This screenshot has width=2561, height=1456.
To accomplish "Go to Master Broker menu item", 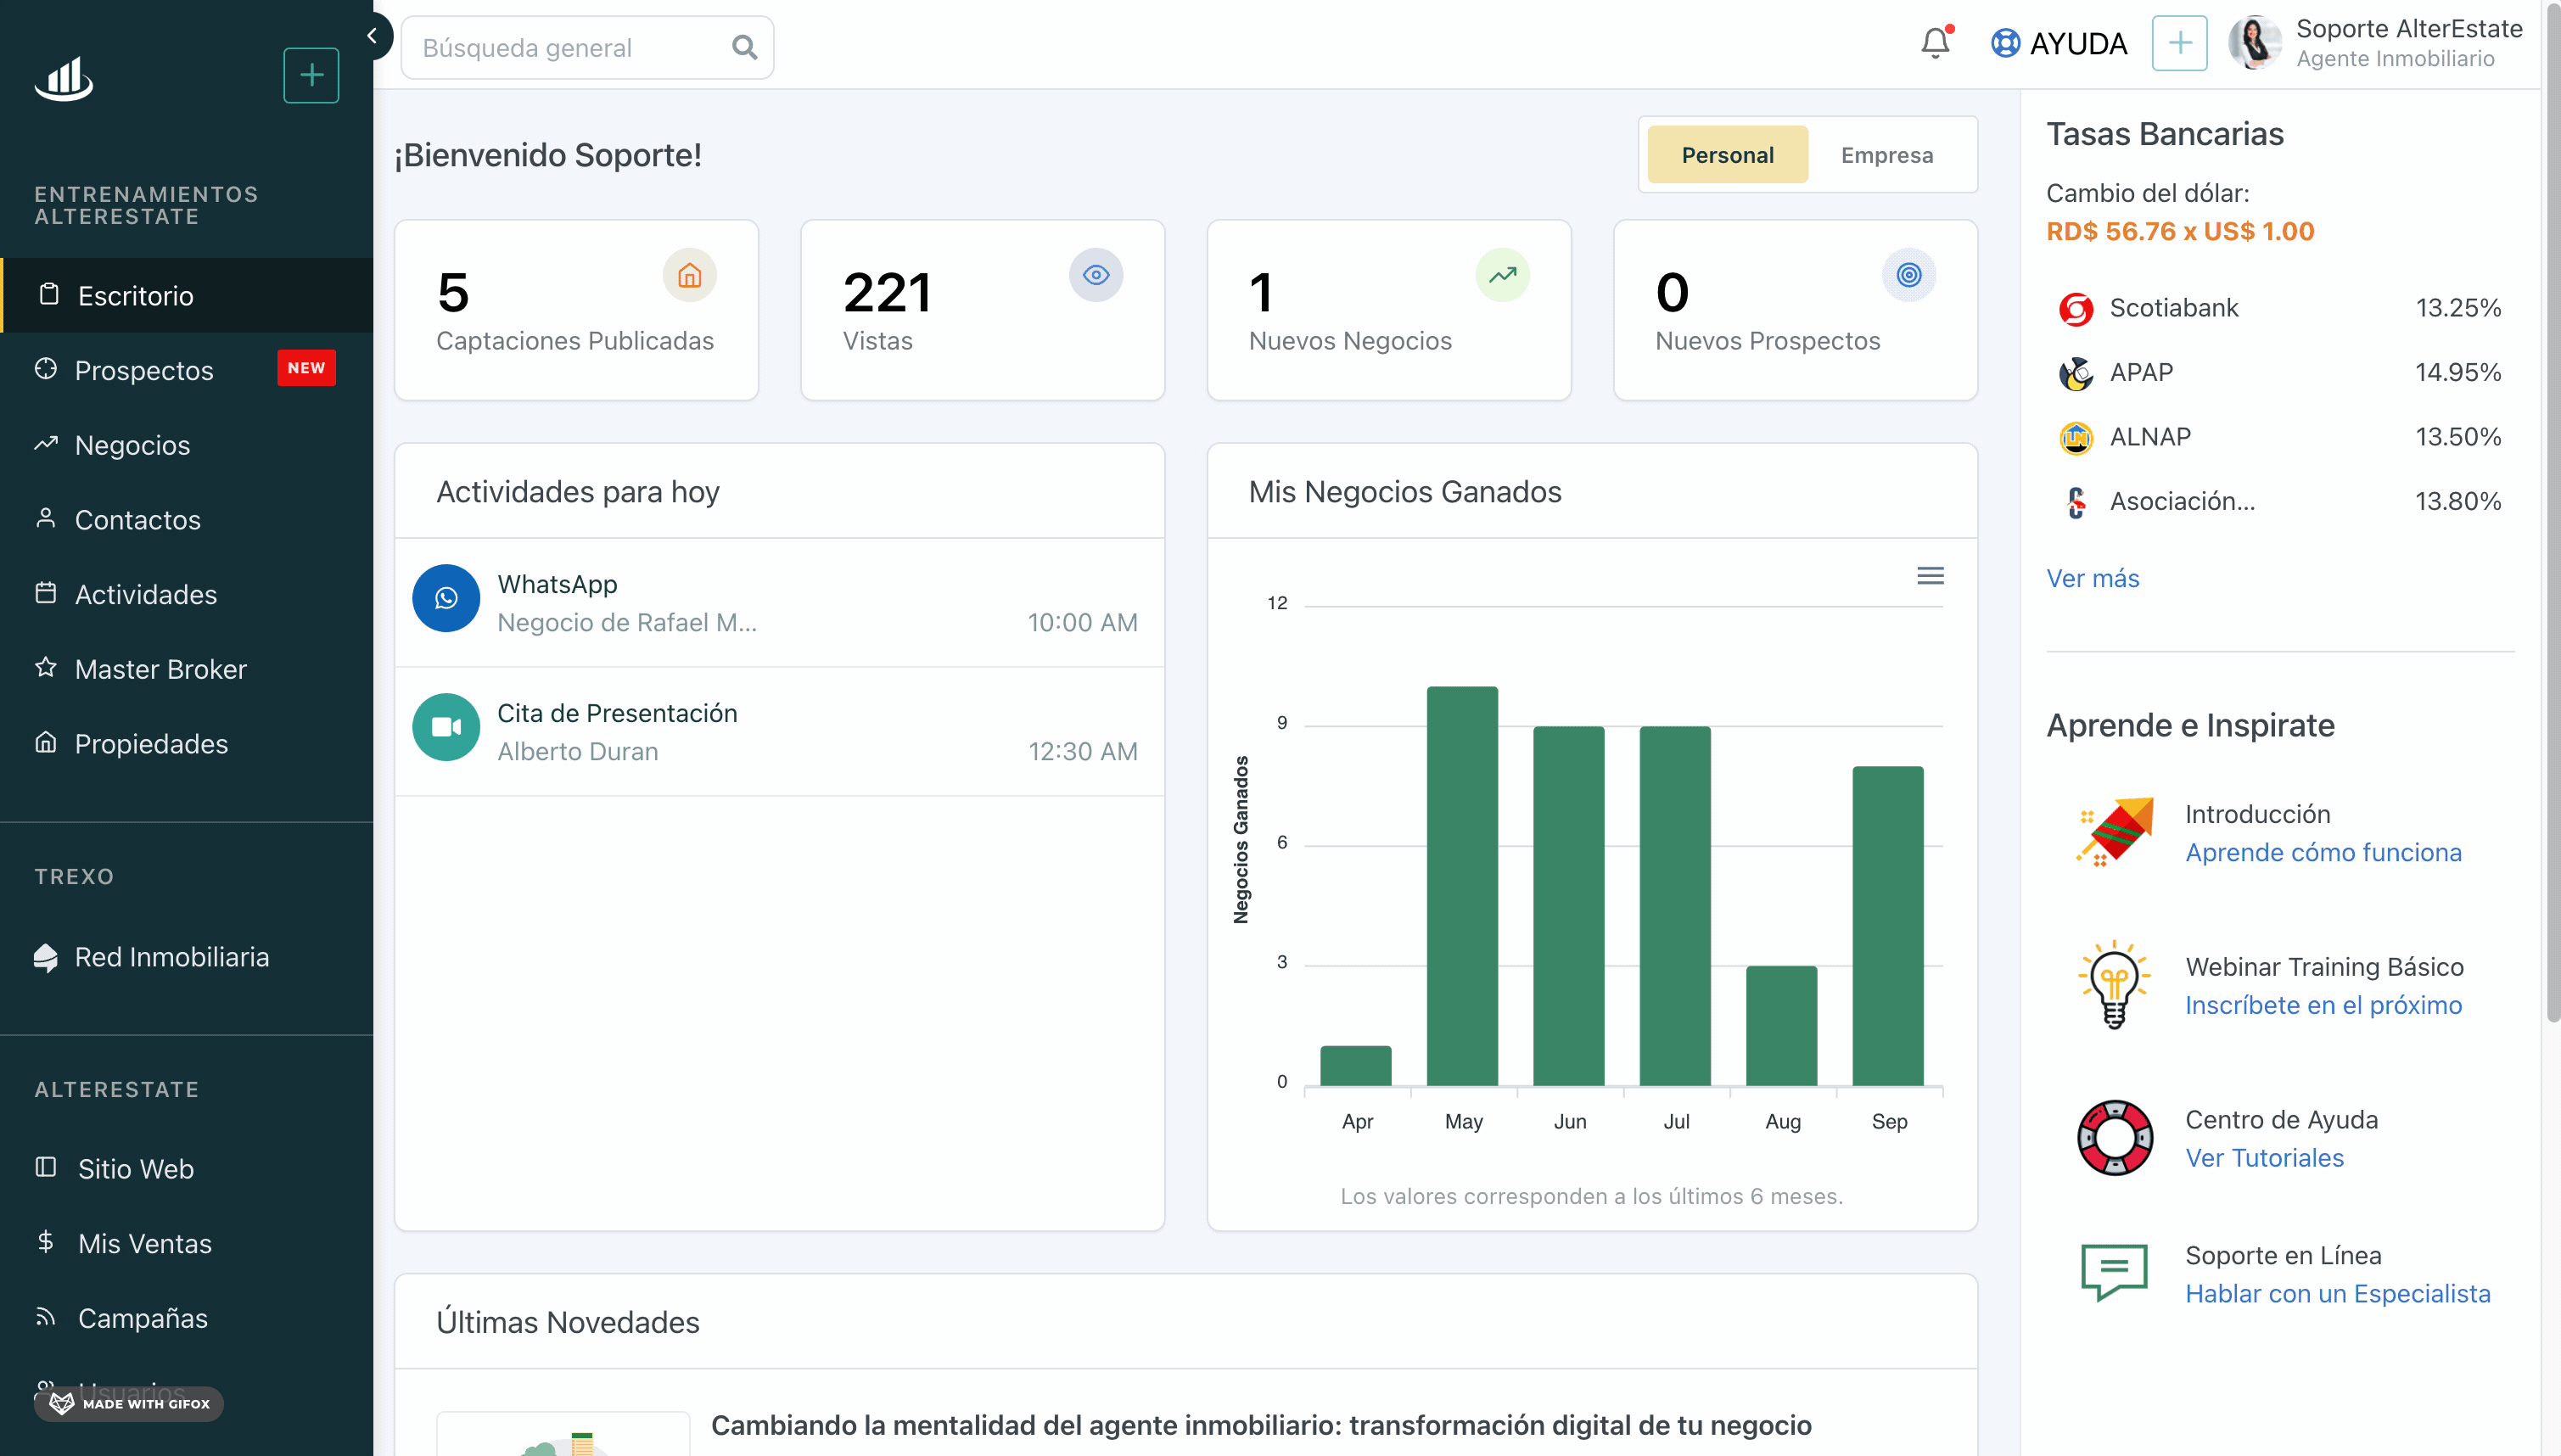I will click(x=160, y=669).
